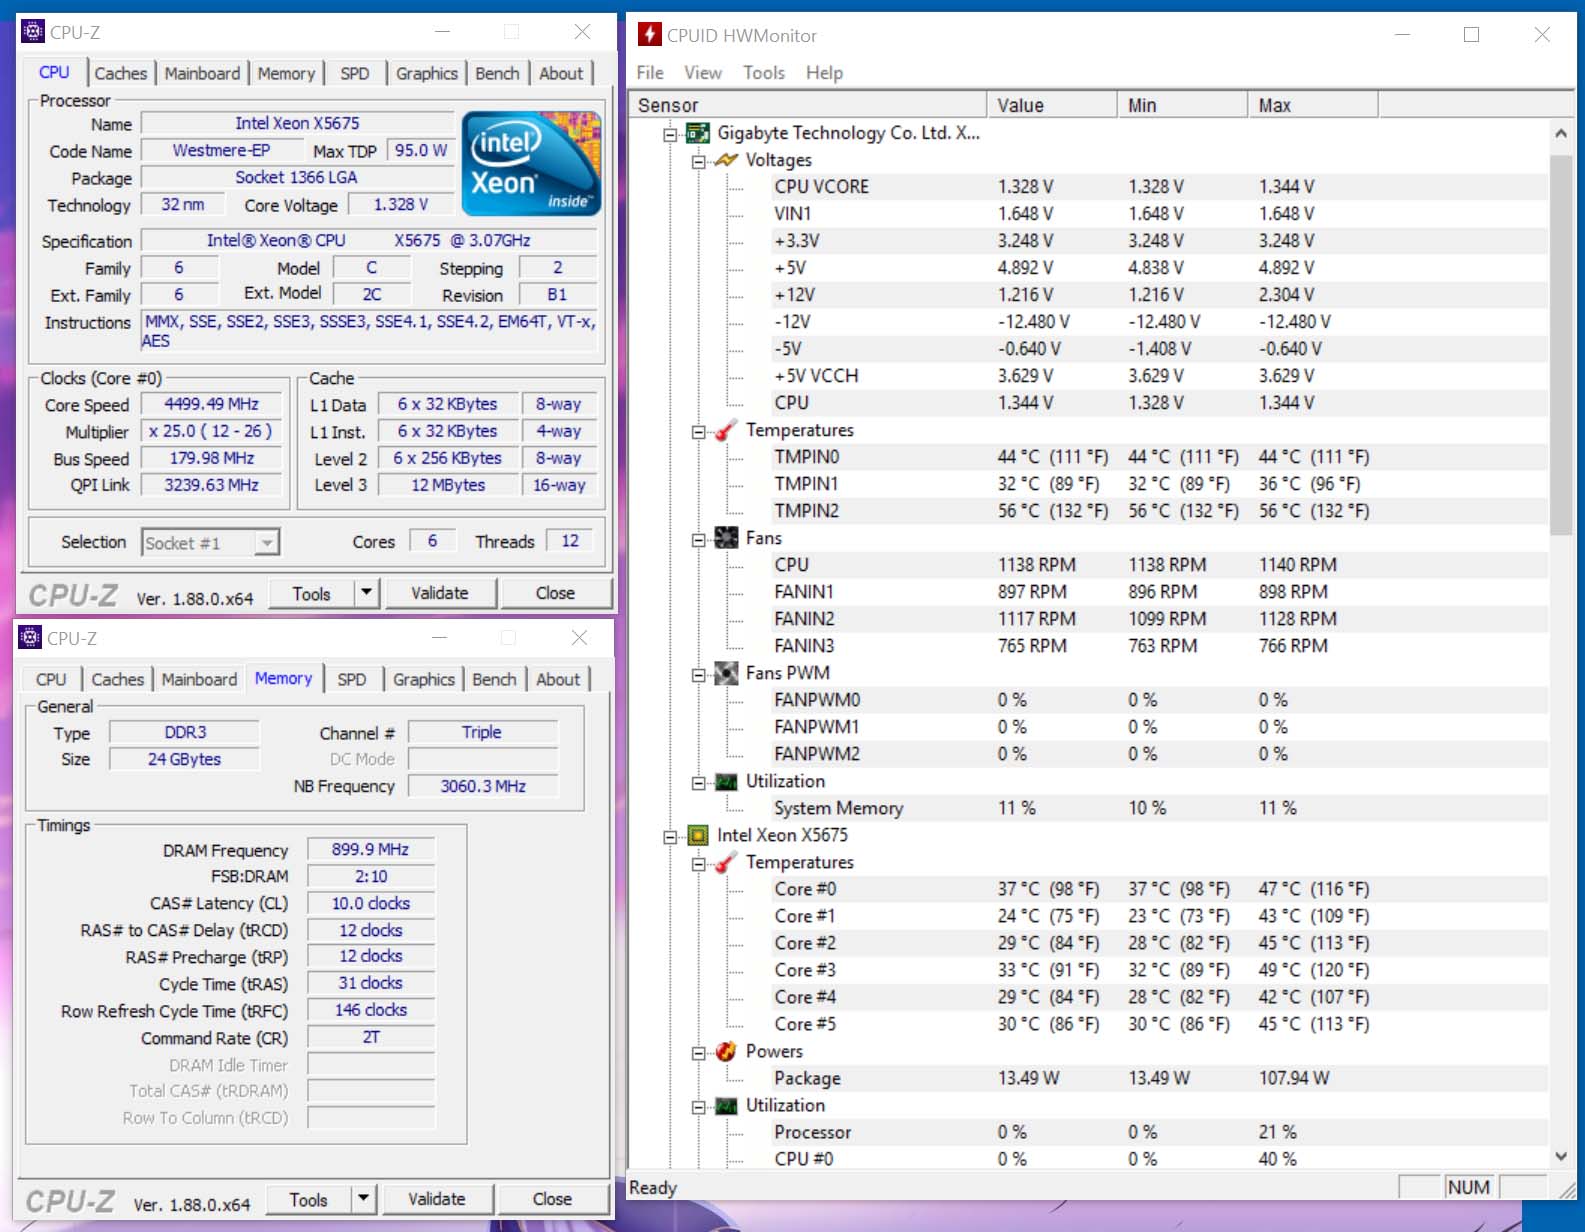Click the Intel Xeon X5675 chip icon

698,835
